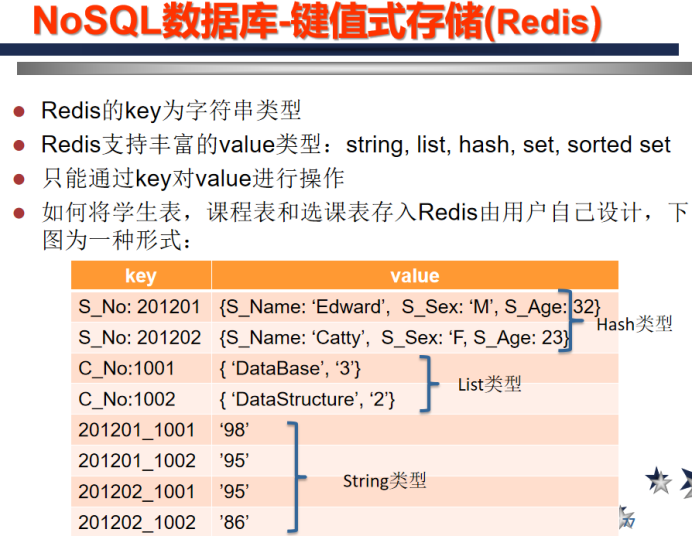Click the value '98'
Screen dimensions: 692x537
point(234,430)
